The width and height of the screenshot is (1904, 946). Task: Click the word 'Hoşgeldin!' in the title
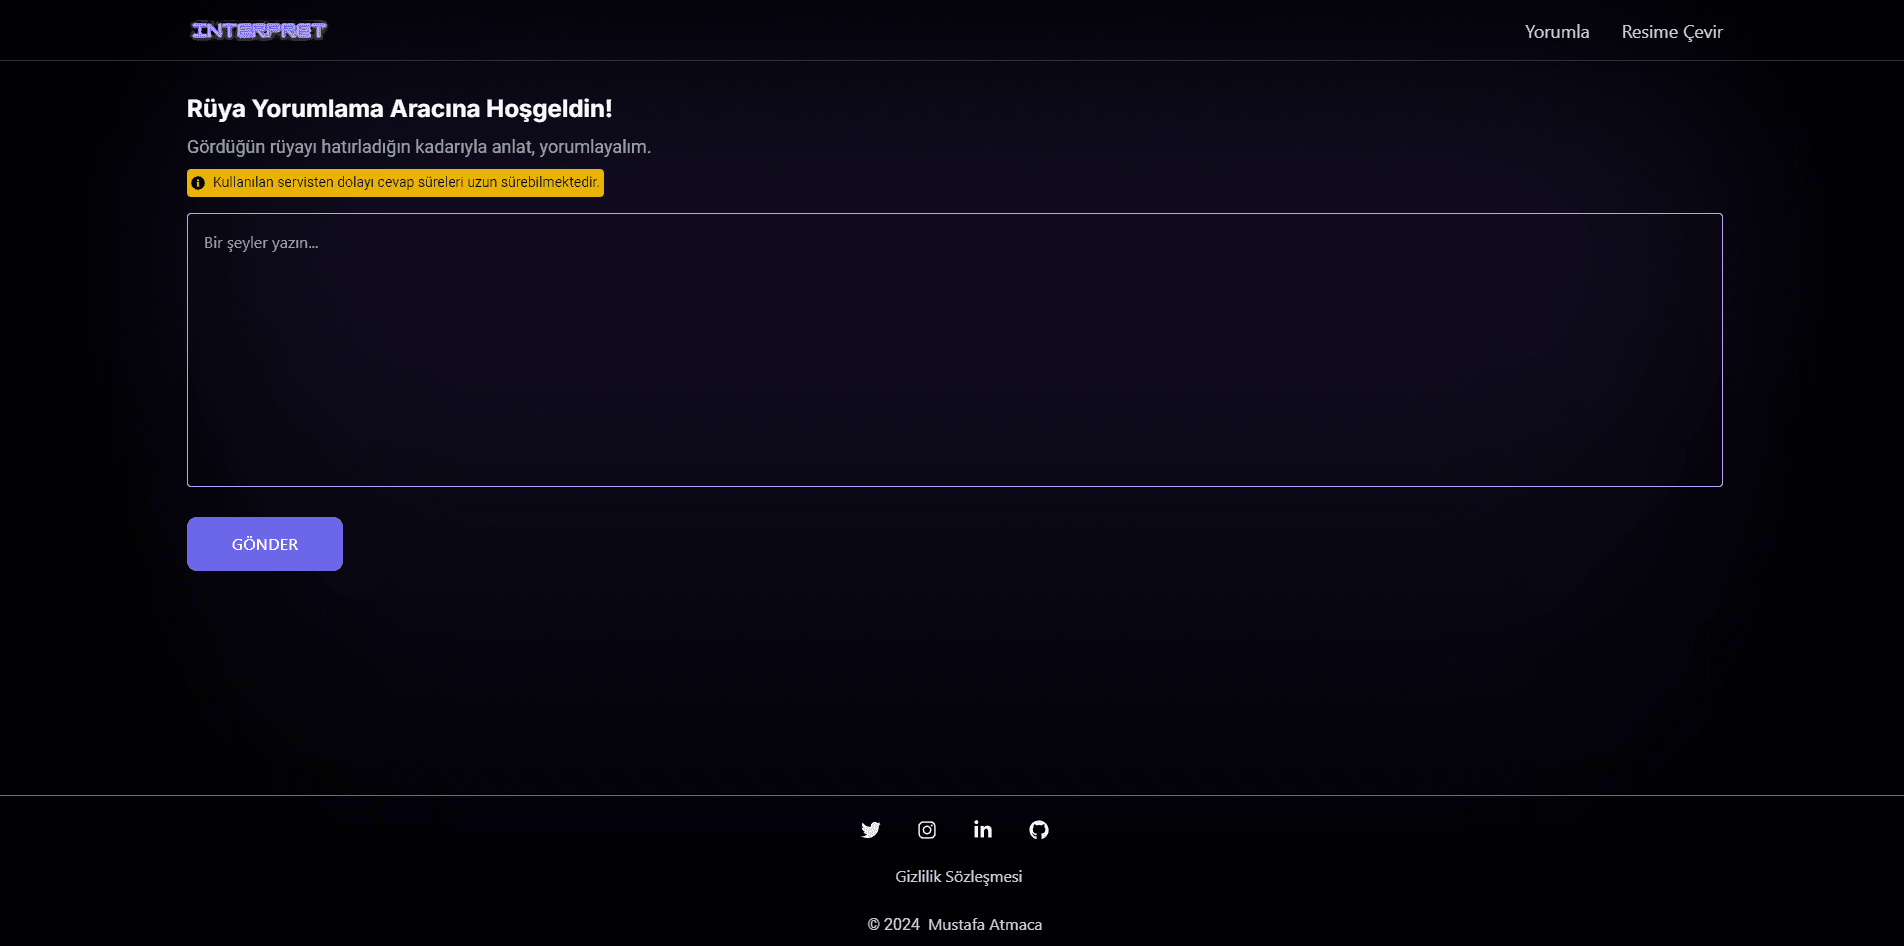[x=549, y=109]
